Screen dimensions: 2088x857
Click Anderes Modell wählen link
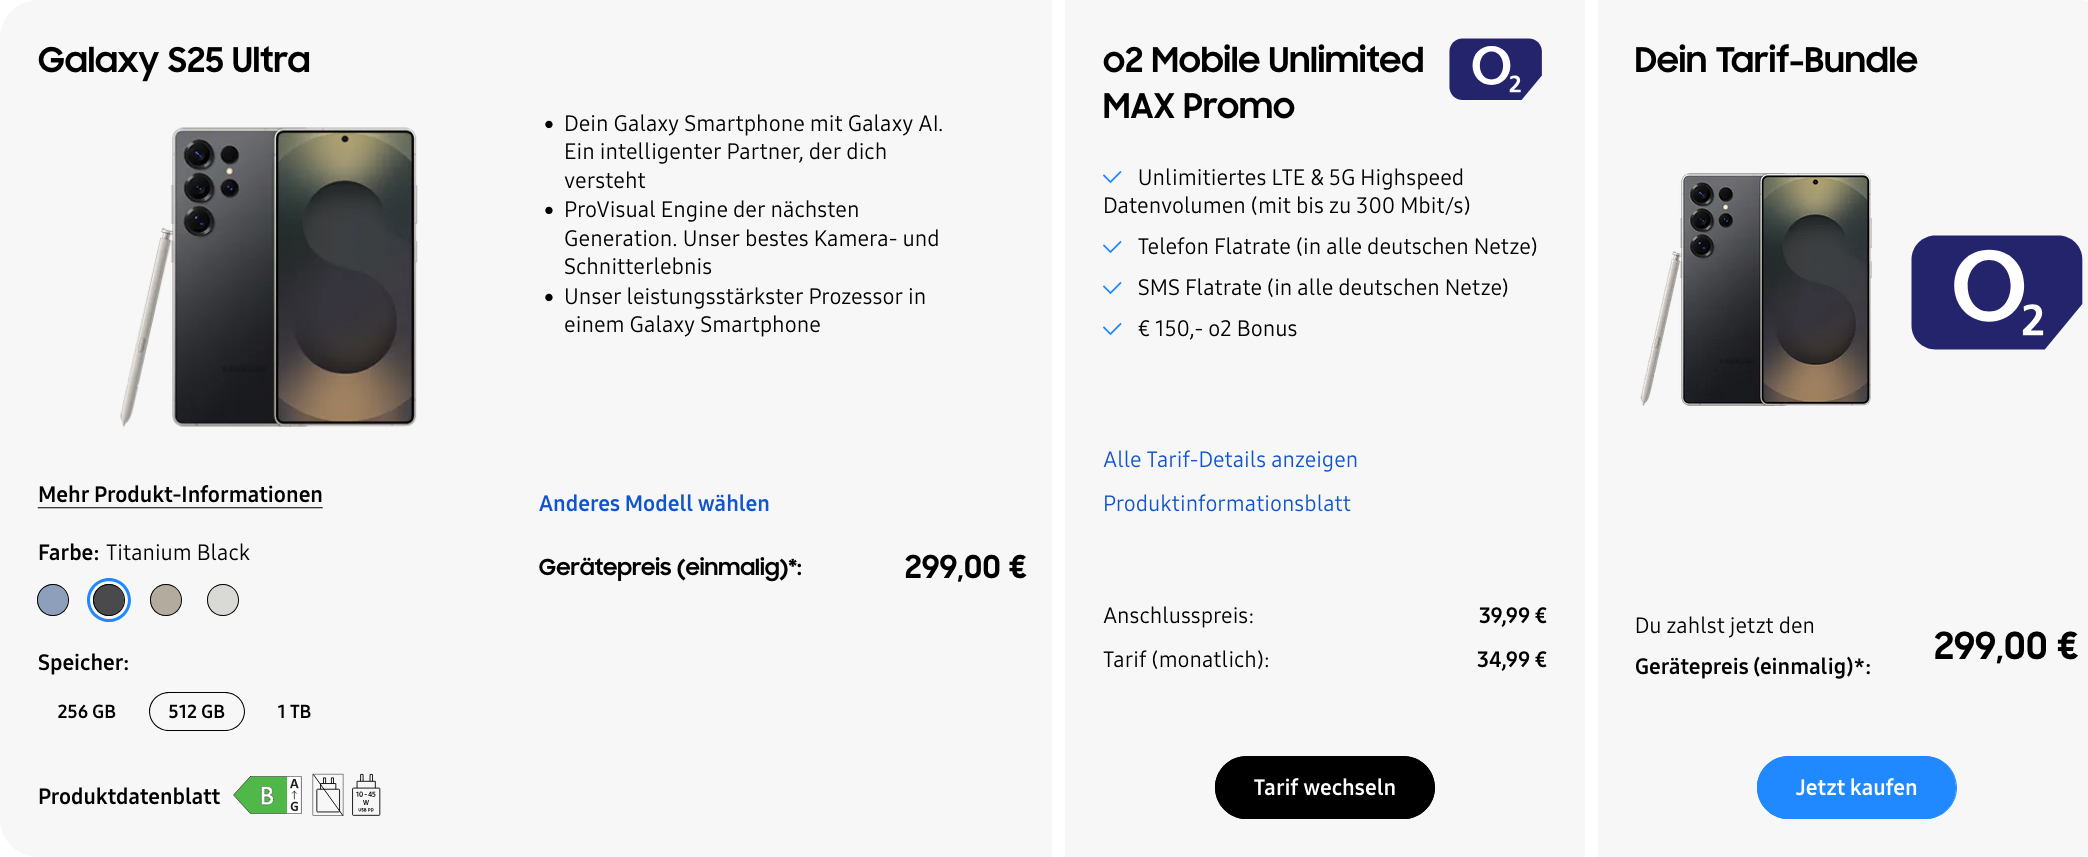pyautogui.click(x=654, y=503)
